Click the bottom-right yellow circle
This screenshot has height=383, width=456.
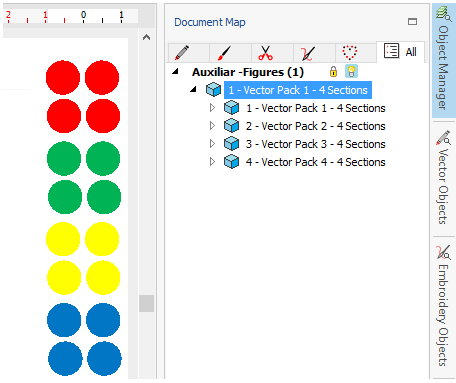(x=103, y=278)
